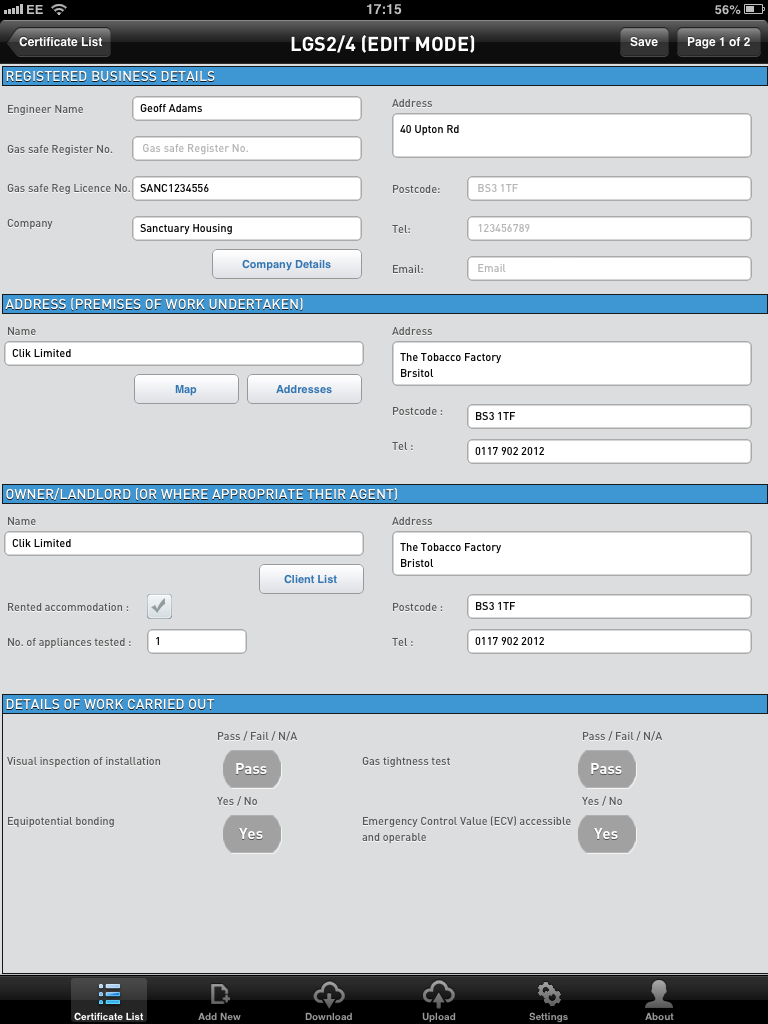
Task: Switch to Page 1 of 2 button
Action: point(718,42)
